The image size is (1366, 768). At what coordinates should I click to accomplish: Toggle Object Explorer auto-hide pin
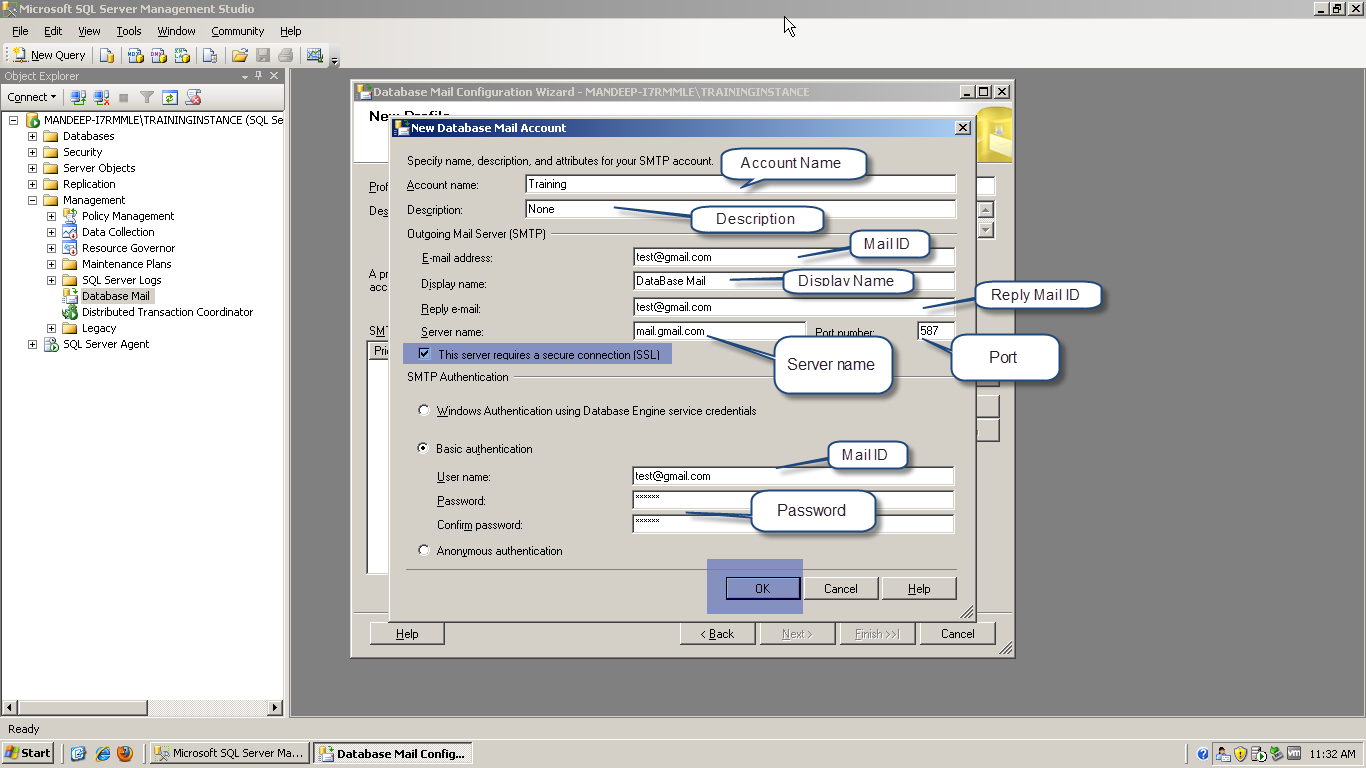[x=259, y=76]
